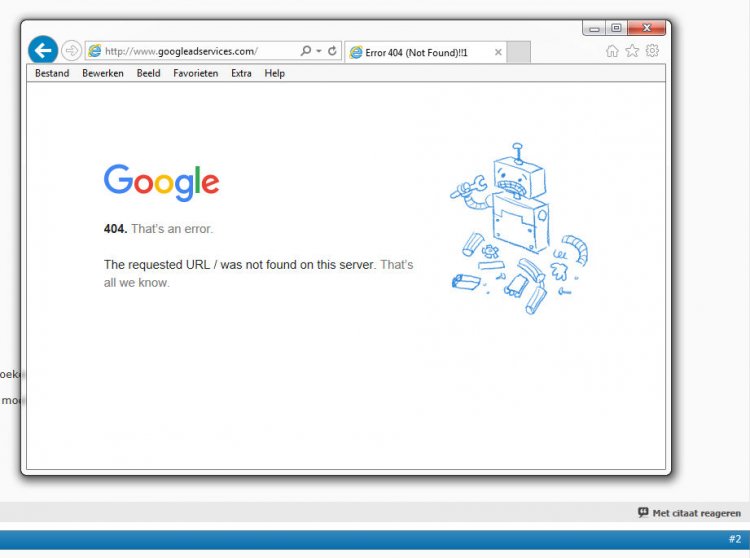
Task: Click the grey Forward arrow button
Action: (x=71, y=50)
